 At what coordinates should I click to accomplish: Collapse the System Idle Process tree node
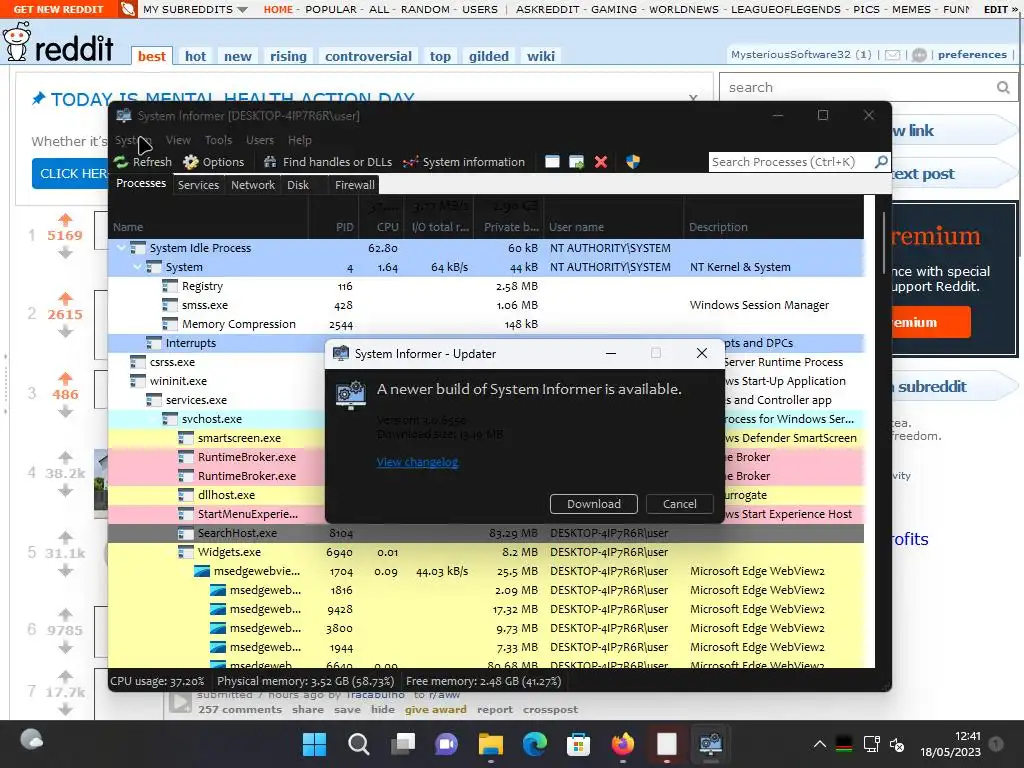click(121, 248)
